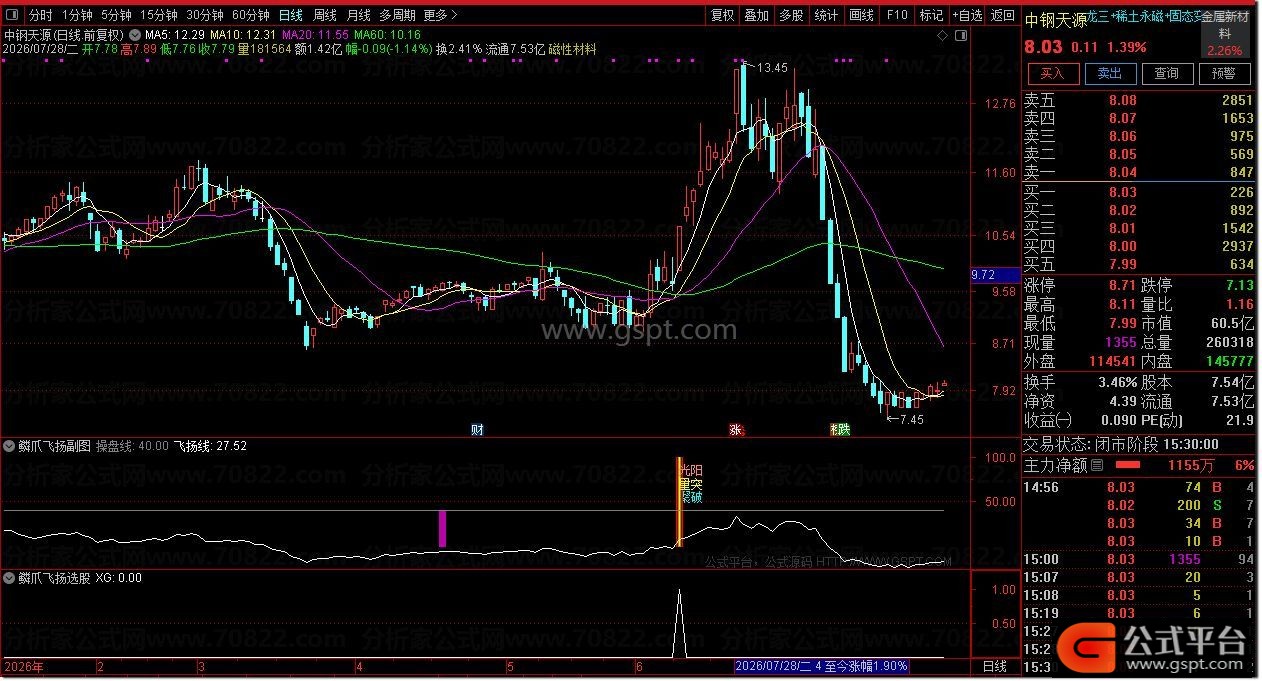The image size is (1262, 681).
Task: Click the square window icon at chart top-right
Action: click(960, 35)
